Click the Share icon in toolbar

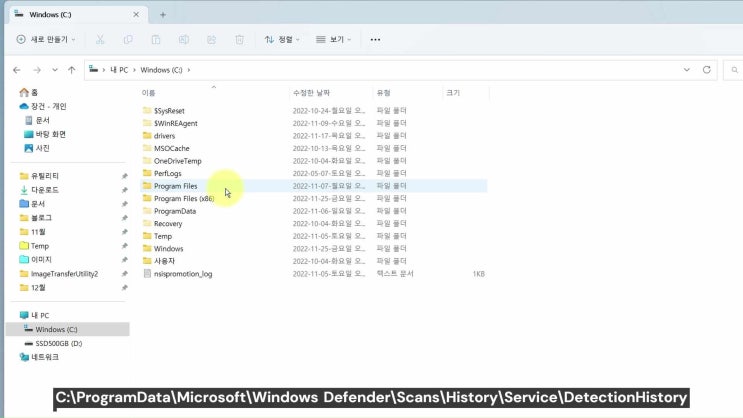(211, 40)
